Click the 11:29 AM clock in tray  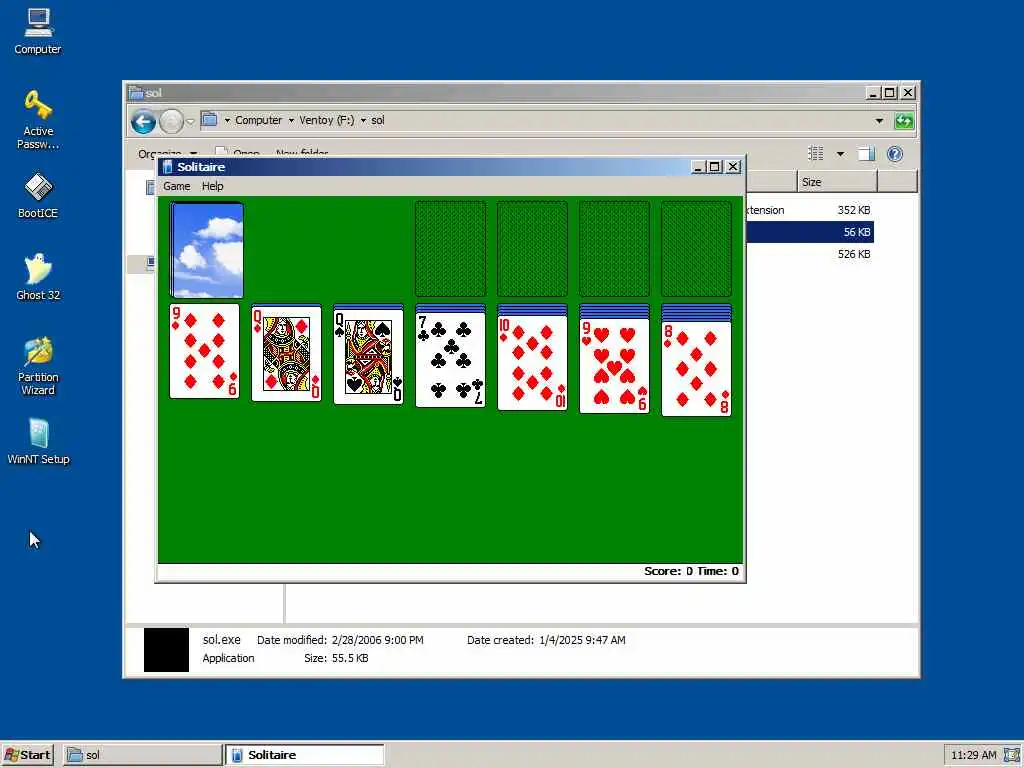point(973,755)
